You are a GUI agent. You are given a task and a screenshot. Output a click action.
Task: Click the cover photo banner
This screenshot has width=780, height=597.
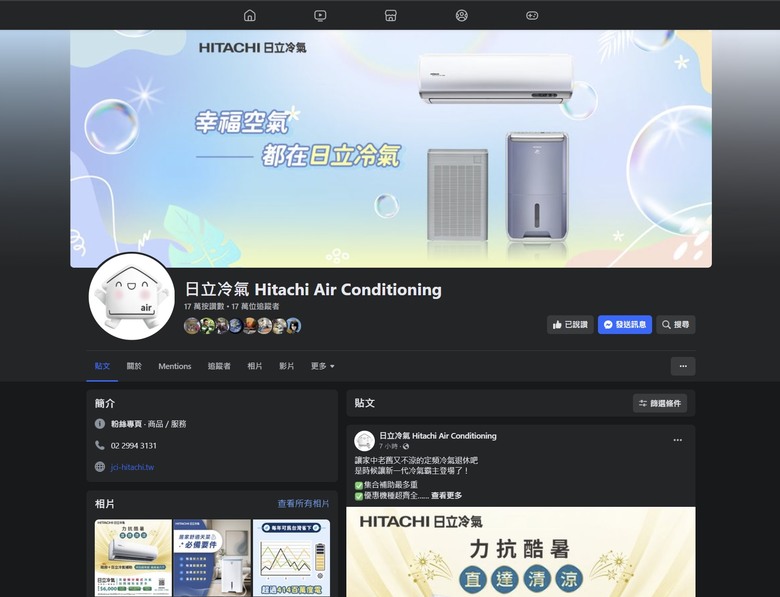[x=391, y=149]
